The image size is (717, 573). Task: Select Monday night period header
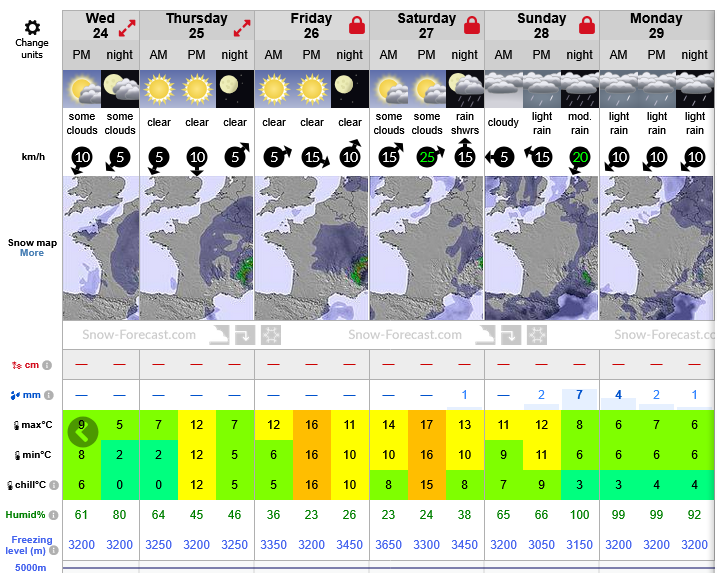694,55
